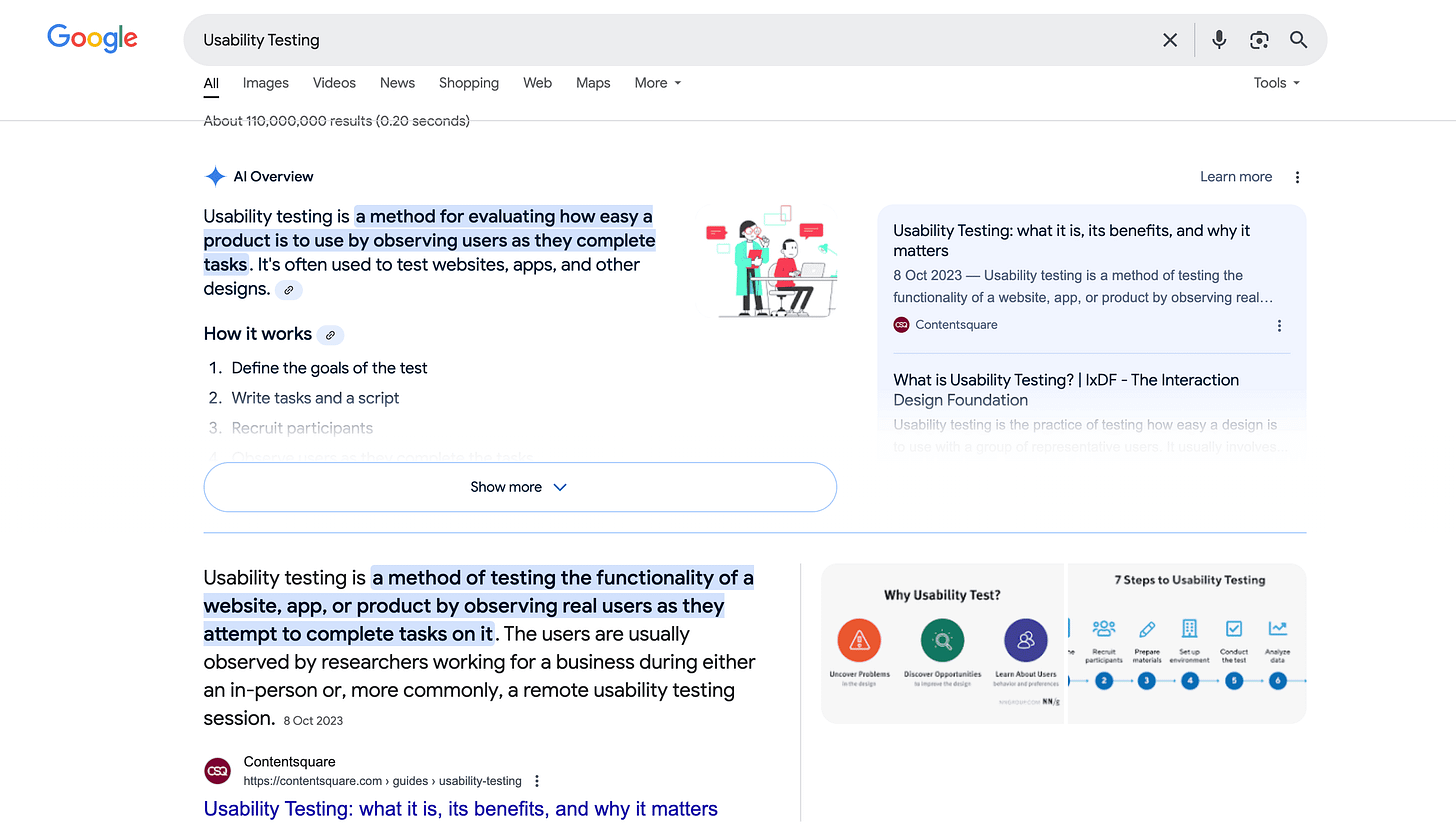Click the '8 Oct 2023' snippet date
The image size is (1456, 835).
pos(313,721)
